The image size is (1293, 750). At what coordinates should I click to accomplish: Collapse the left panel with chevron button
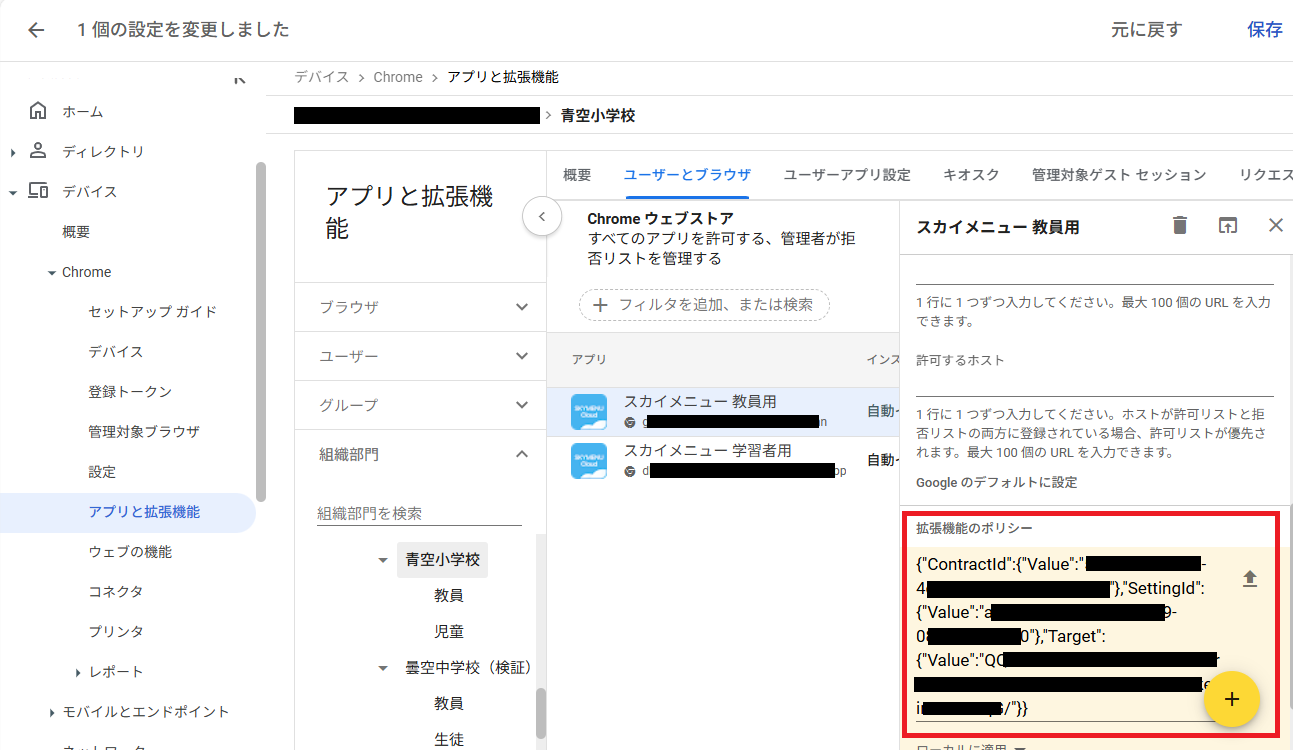542,216
